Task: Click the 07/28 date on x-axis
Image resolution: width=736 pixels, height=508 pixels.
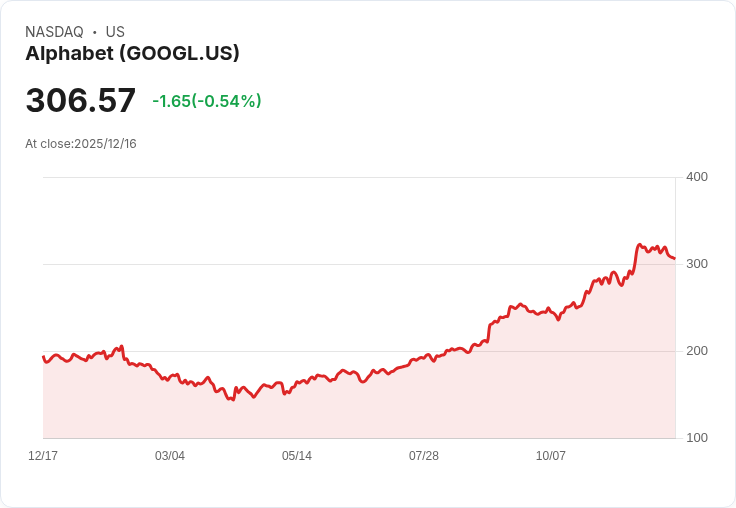Action: click(x=424, y=456)
